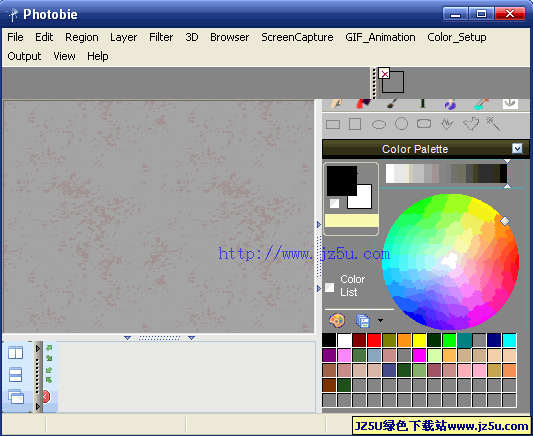Toggle the Color List checkbox
533x436 pixels.
[329, 287]
